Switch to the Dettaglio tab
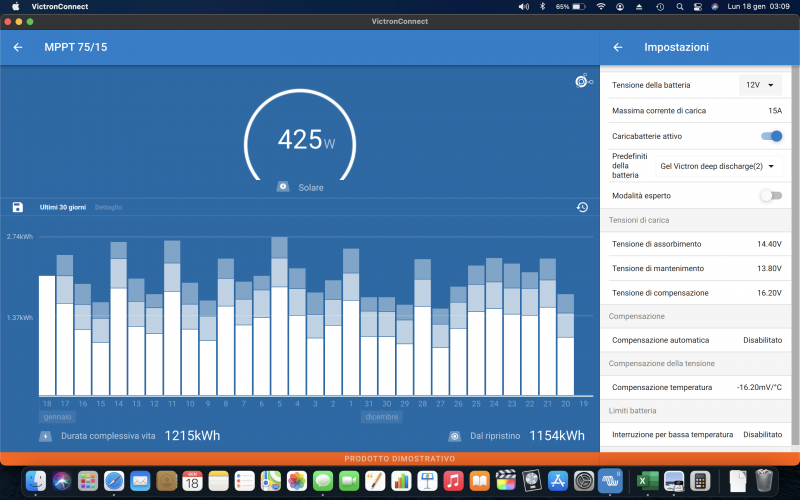The height and width of the screenshot is (500, 800). click(108, 207)
